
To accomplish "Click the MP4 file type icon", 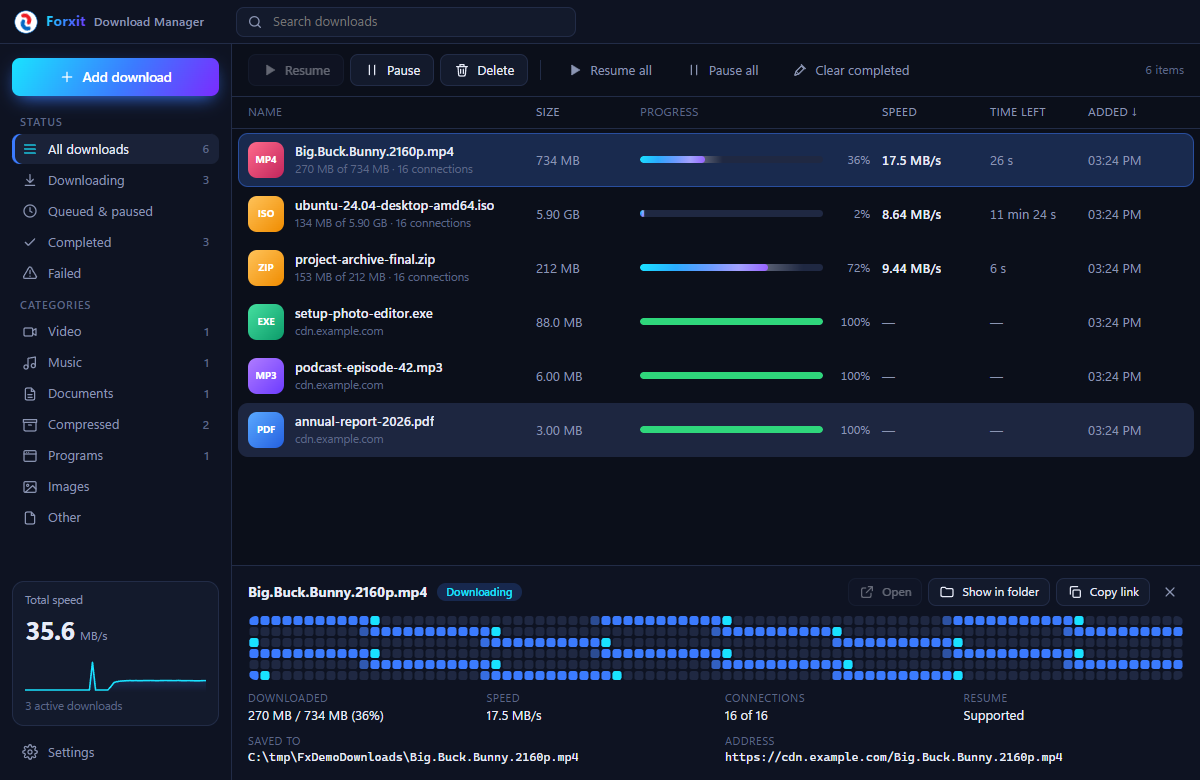I will coord(266,160).
